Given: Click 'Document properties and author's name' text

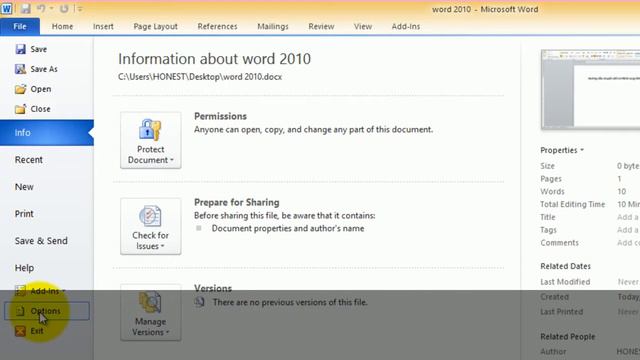Looking at the screenshot, I should point(288,229).
